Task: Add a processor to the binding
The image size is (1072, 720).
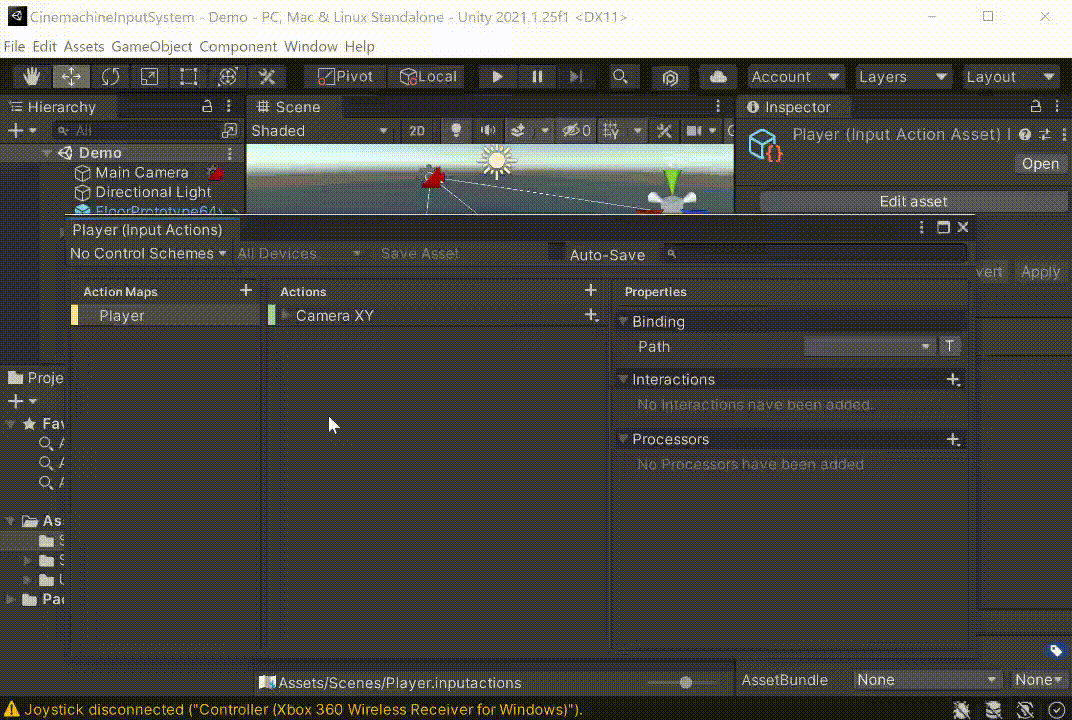Action: [953, 439]
